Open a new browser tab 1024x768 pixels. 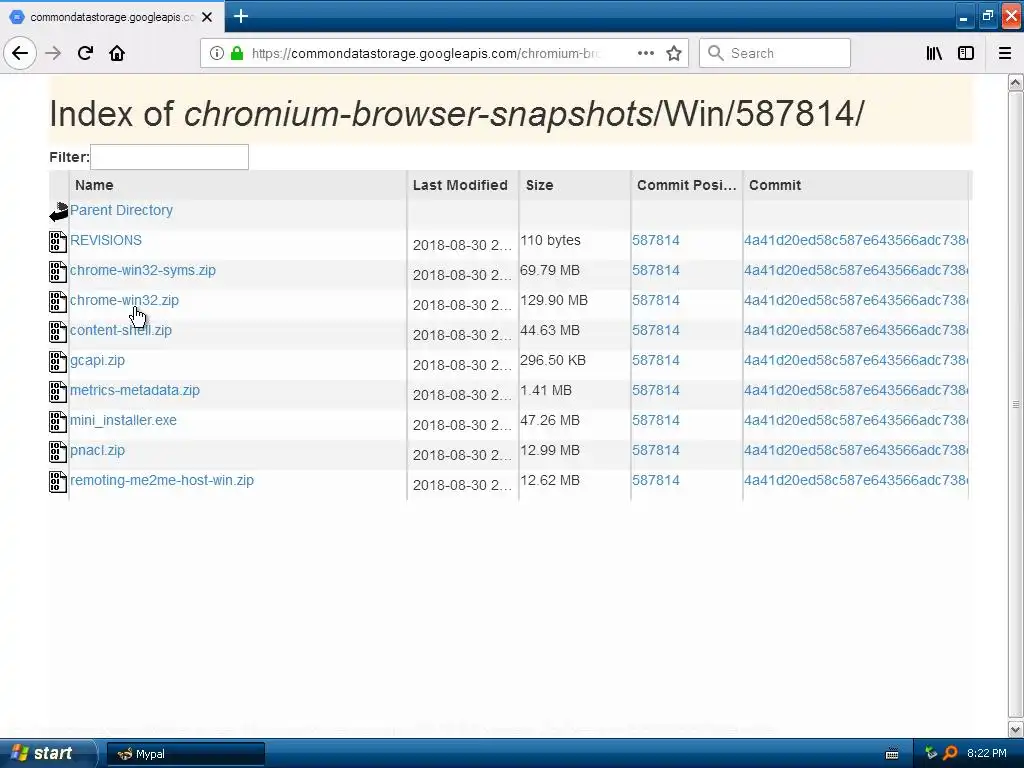tap(240, 16)
